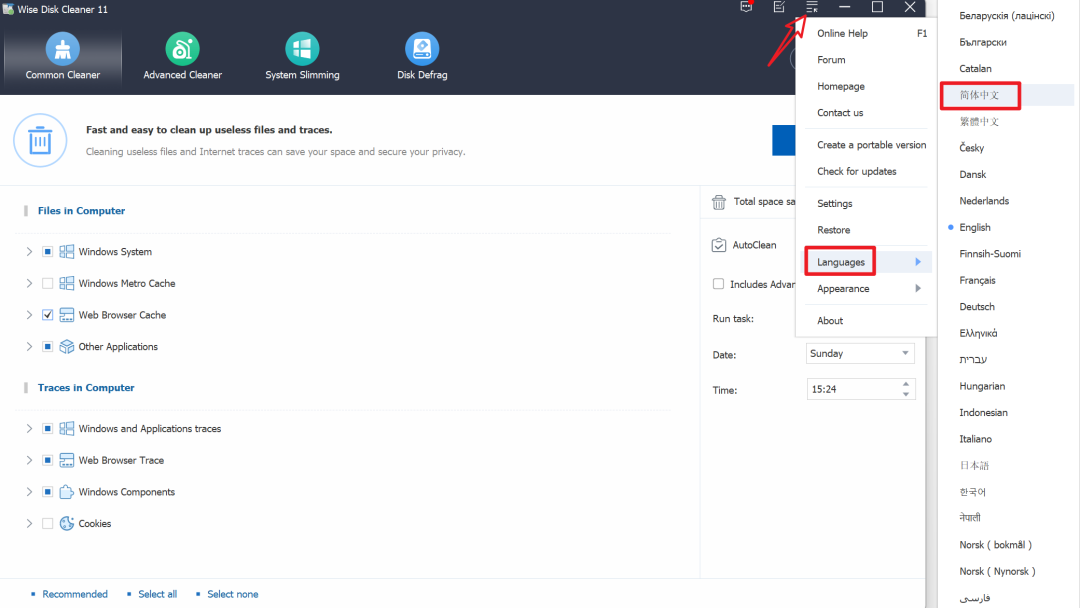
Task: Expand the Windows Components node
Action: click(x=29, y=492)
